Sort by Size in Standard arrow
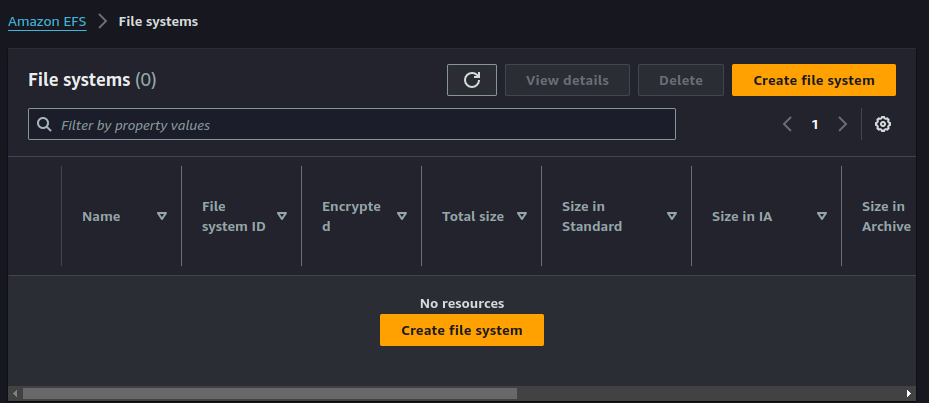 (672, 216)
